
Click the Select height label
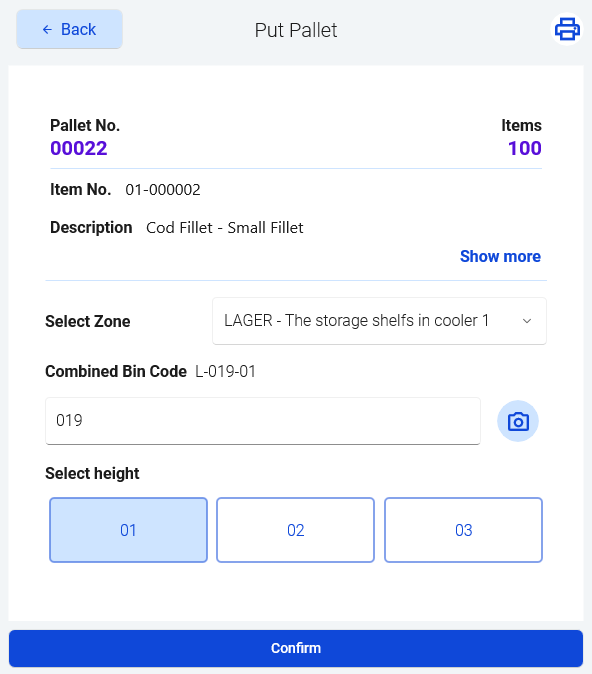[92, 474]
